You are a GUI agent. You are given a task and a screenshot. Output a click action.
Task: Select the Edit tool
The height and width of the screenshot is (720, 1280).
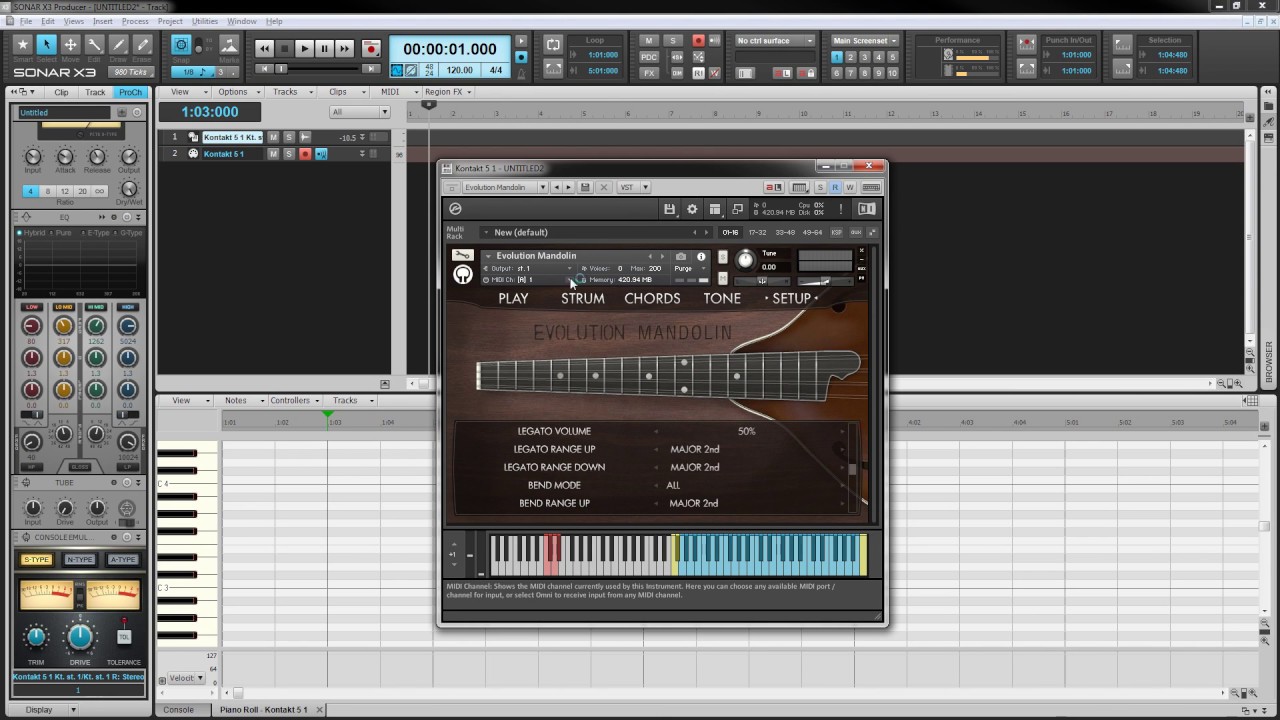[x=95, y=45]
